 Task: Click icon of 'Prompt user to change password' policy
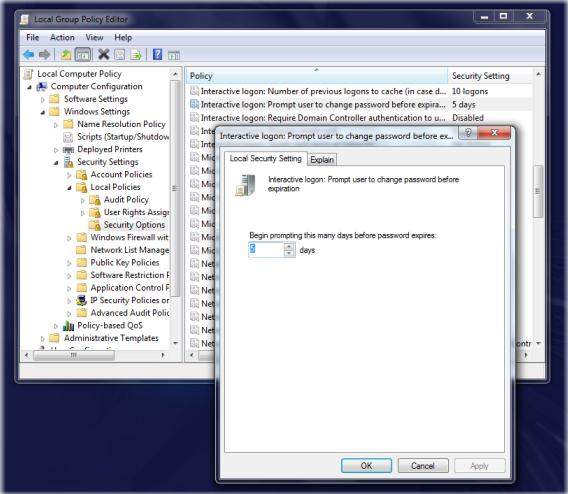[x=195, y=104]
